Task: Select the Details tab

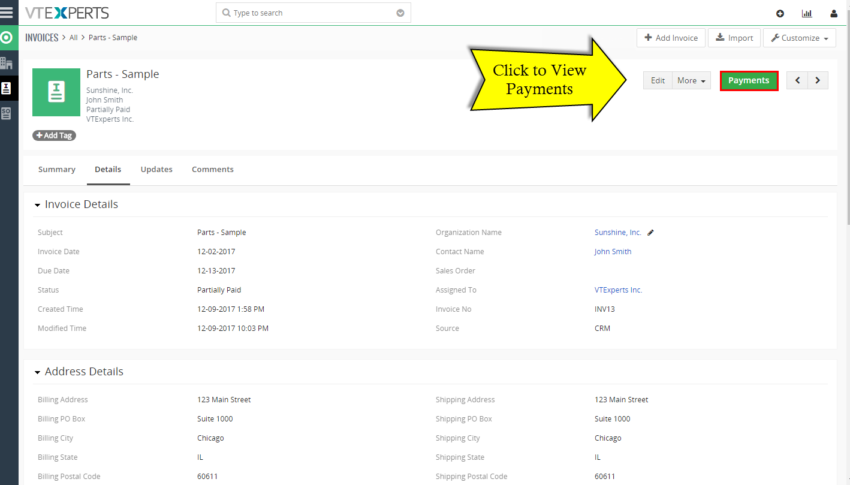Action: (x=108, y=169)
